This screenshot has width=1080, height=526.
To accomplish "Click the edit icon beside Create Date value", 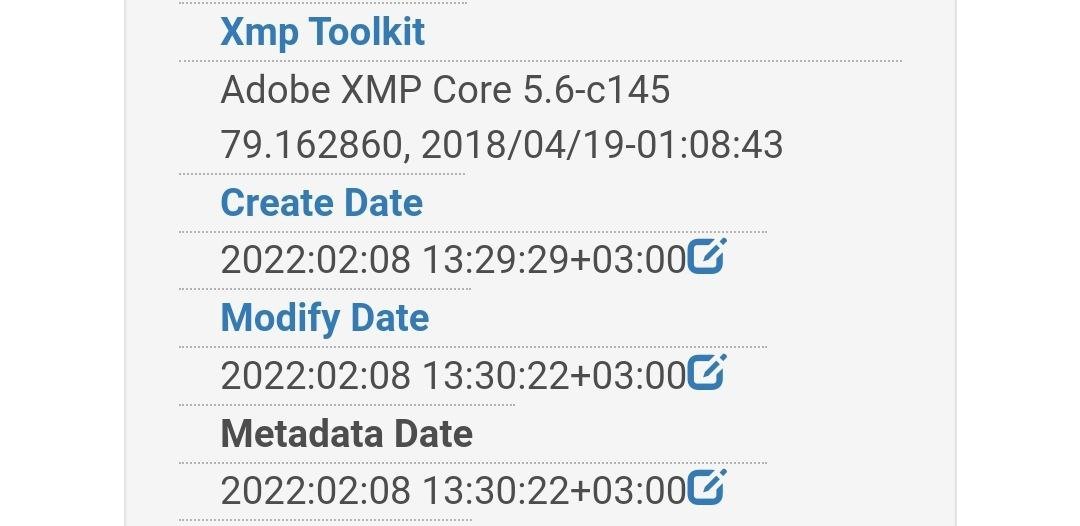I will point(706,257).
